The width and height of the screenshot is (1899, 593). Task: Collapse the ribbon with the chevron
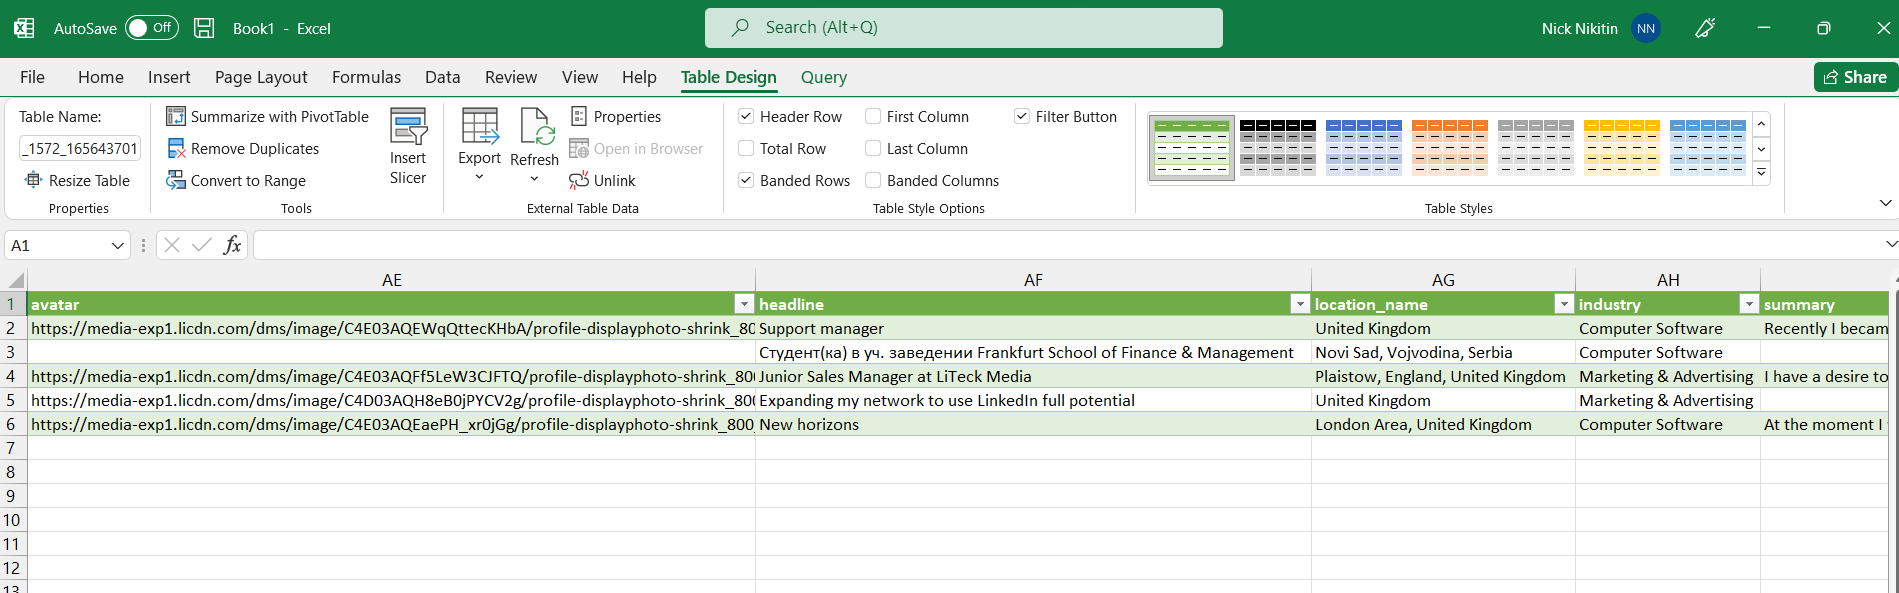click(1886, 203)
